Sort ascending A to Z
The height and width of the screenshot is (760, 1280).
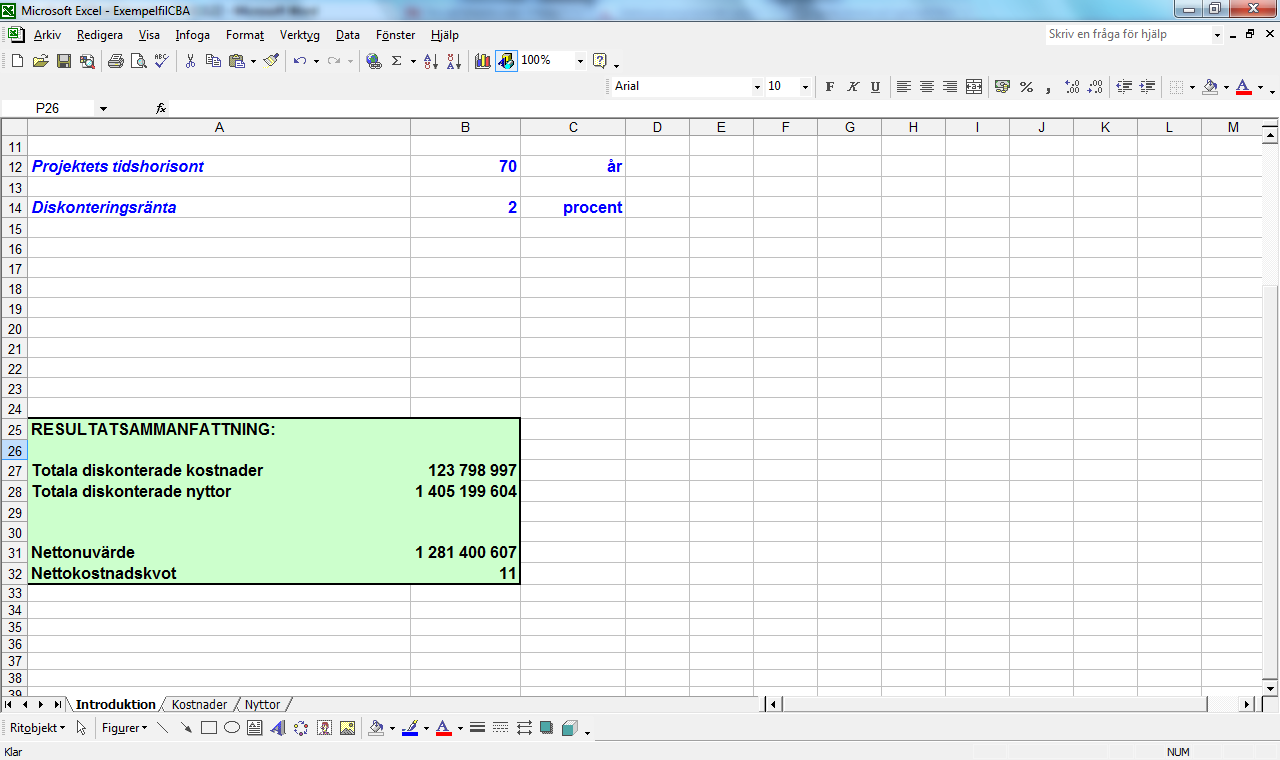click(x=431, y=61)
